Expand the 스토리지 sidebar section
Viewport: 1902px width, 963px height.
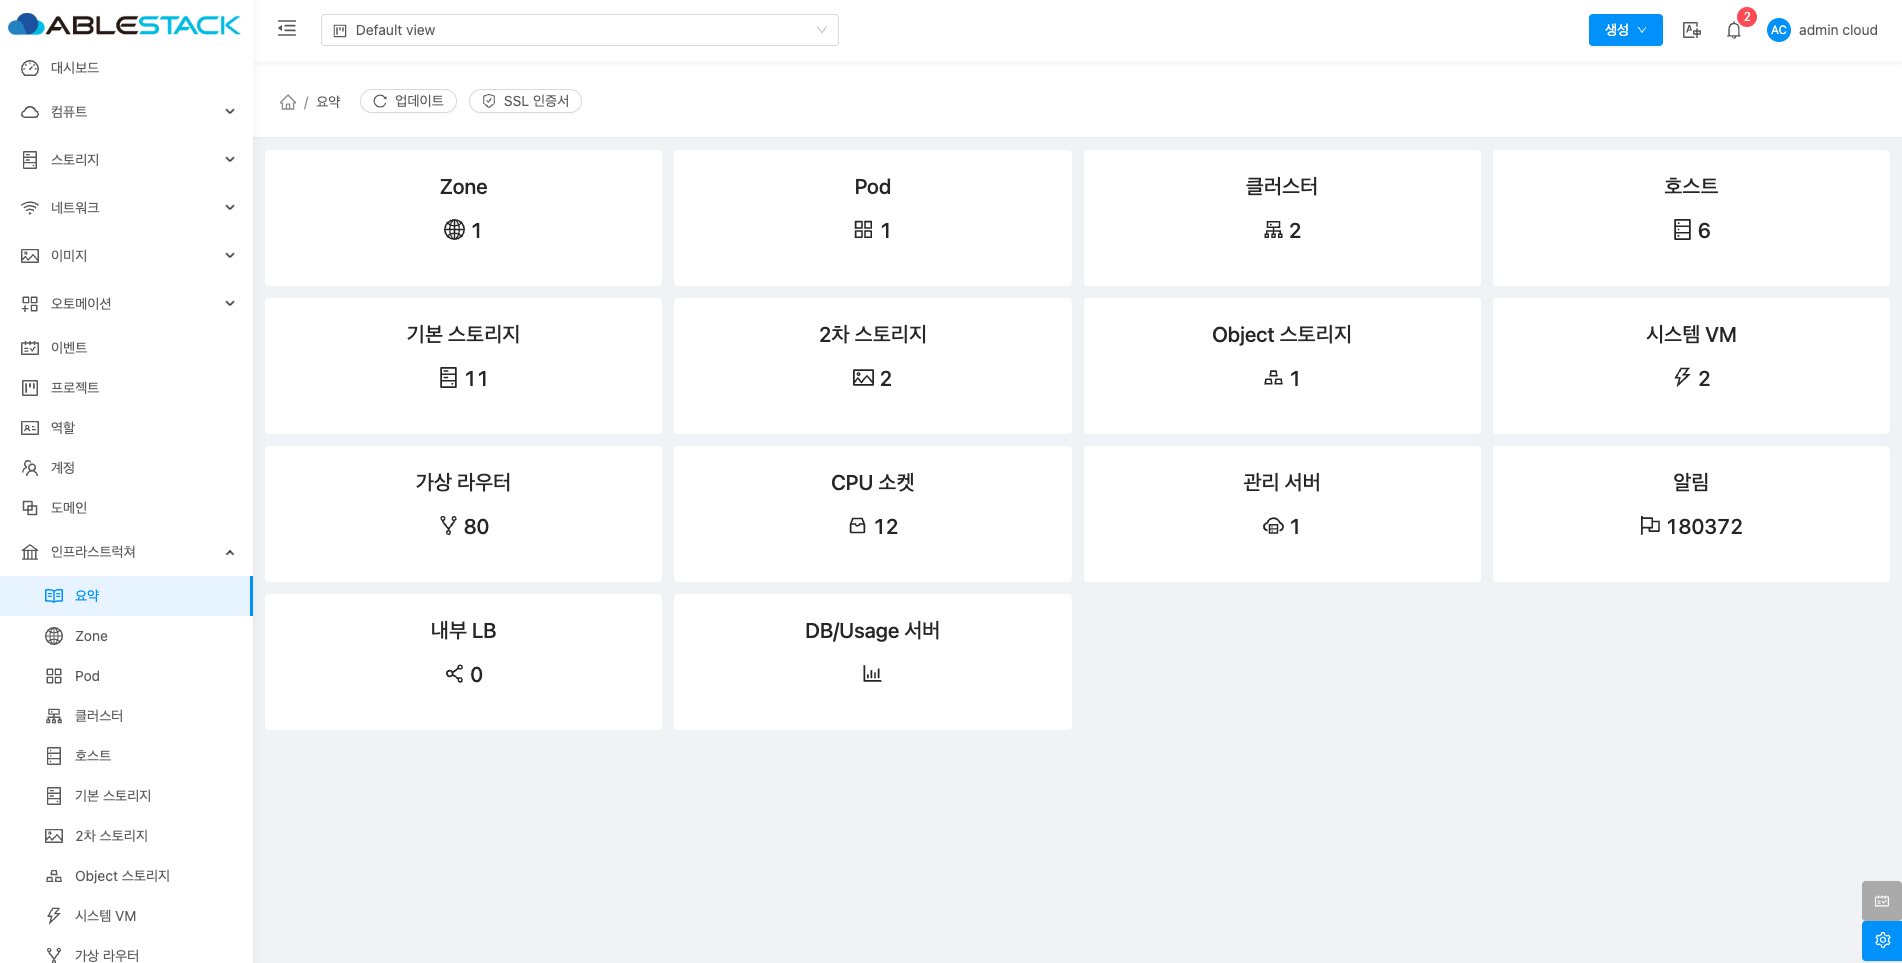[x=127, y=160]
